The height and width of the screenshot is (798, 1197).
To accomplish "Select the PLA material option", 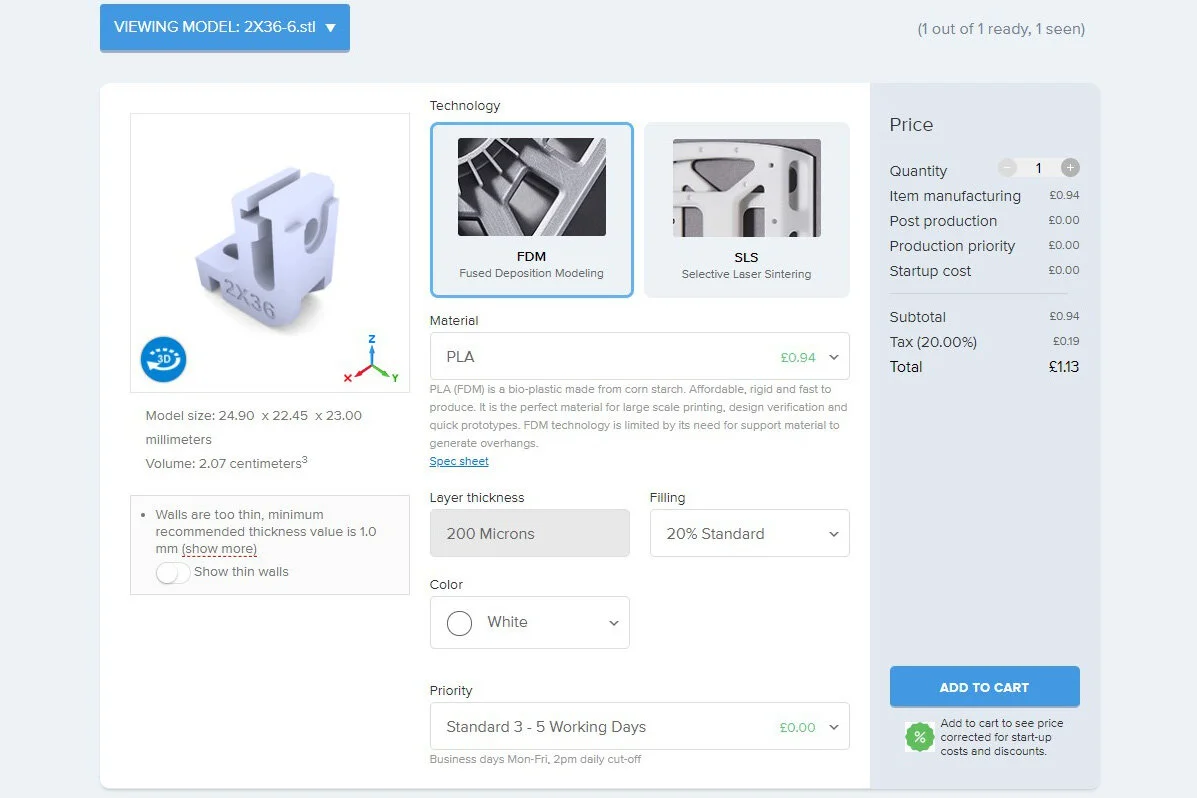I will click(x=639, y=356).
